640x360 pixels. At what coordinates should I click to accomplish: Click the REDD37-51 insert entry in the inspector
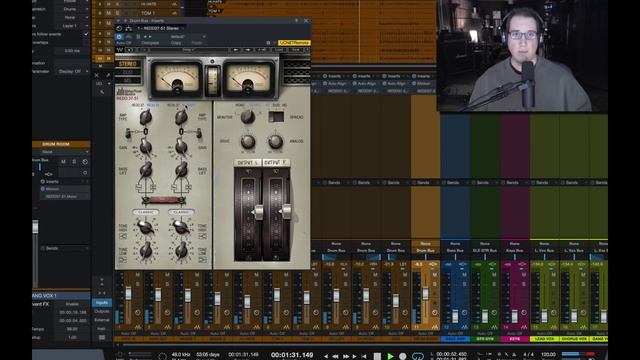[61, 196]
